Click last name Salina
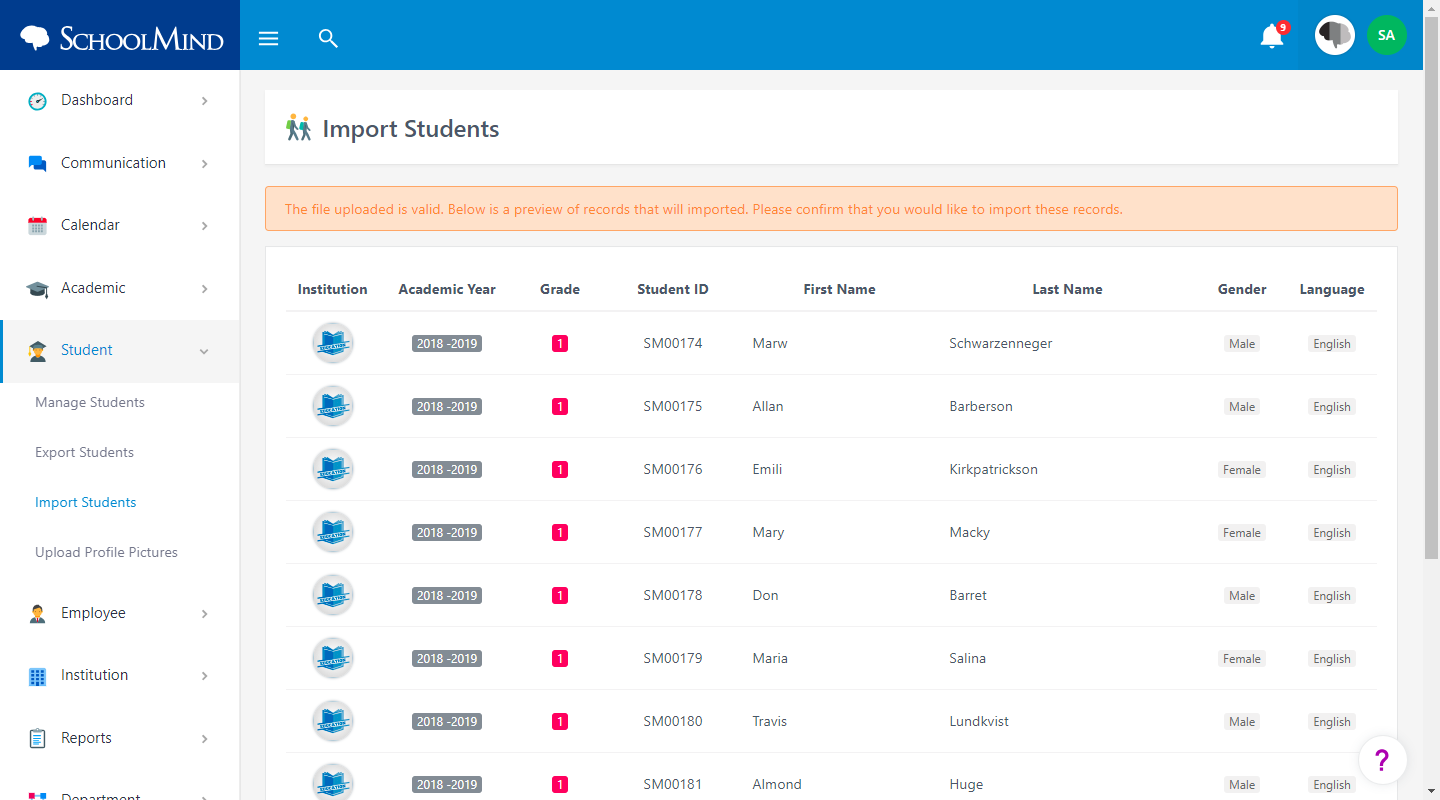This screenshot has width=1440, height=800. coord(968,658)
